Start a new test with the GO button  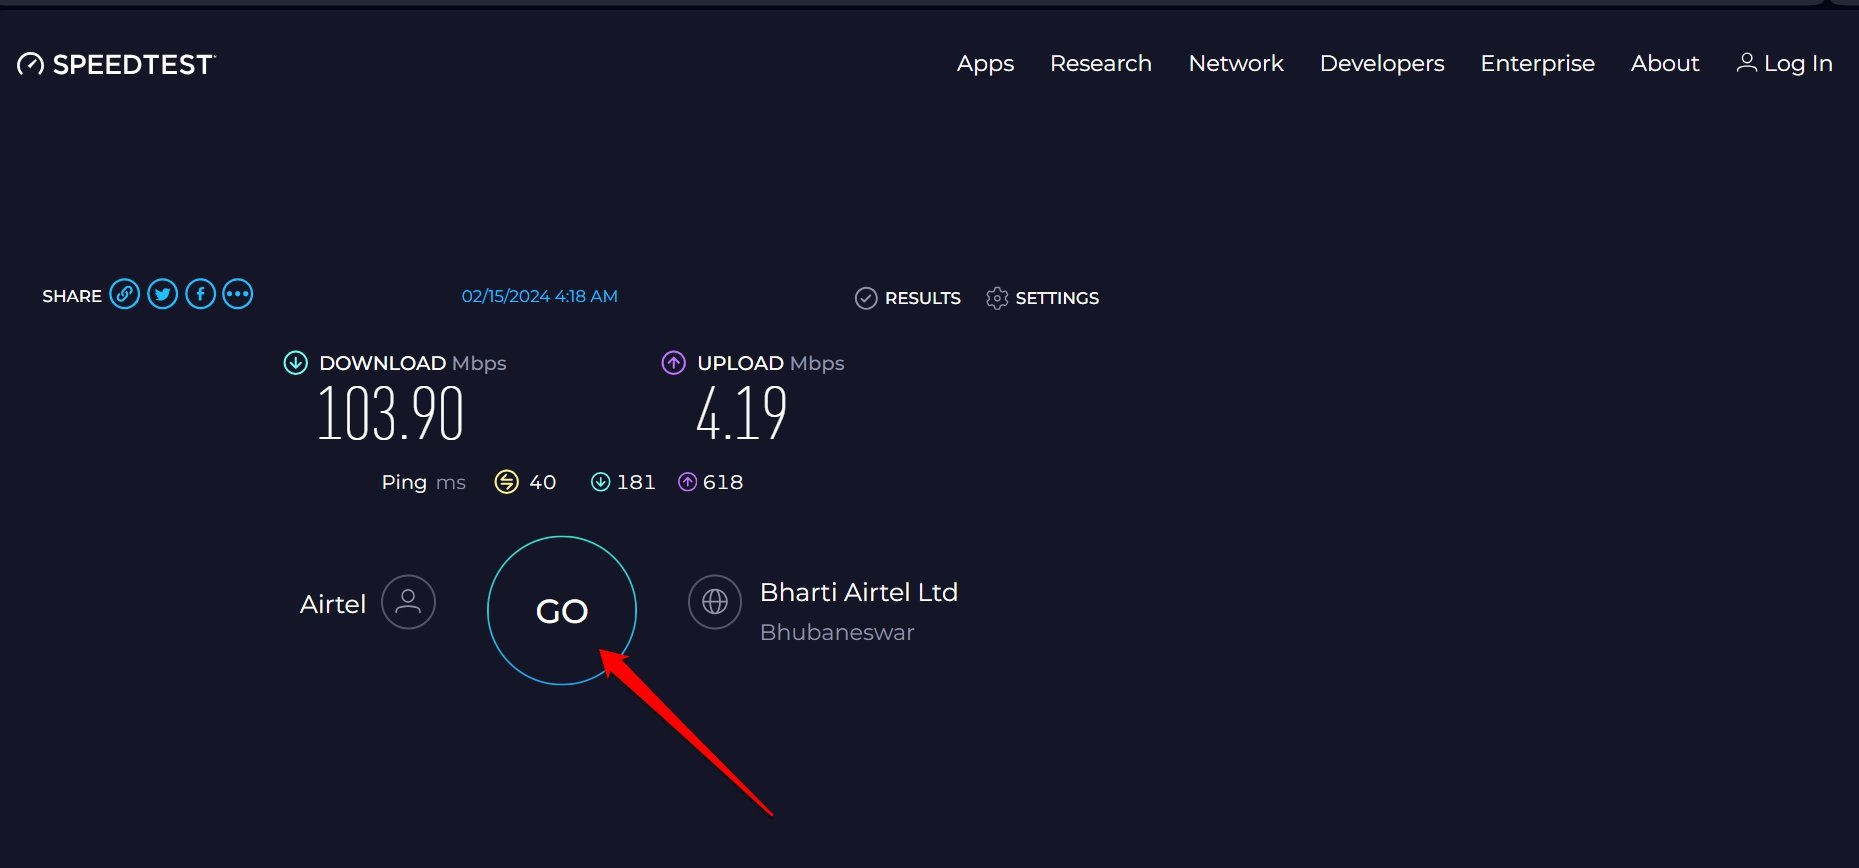(x=561, y=610)
